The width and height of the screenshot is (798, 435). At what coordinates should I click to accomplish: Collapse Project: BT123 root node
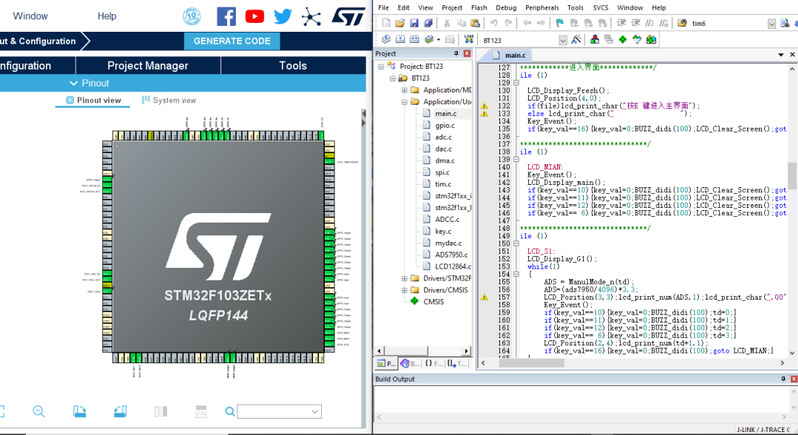click(x=381, y=67)
